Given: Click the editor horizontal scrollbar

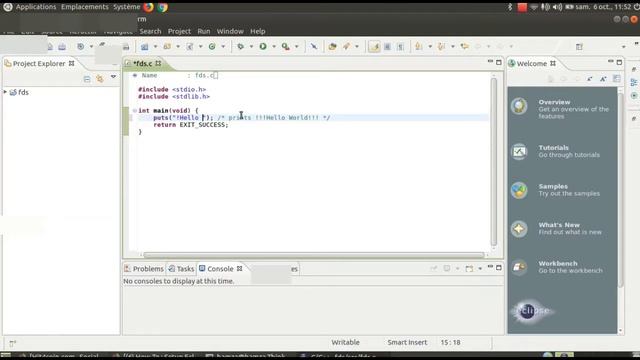Looking at the screenshot, I should [313, 255].
